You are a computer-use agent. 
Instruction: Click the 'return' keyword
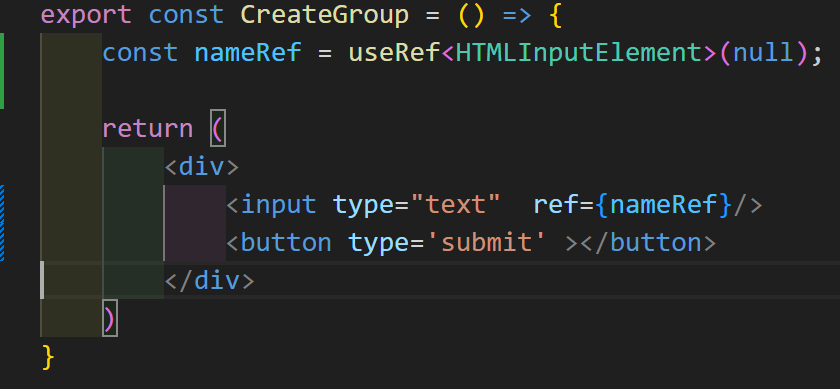[147, 129]
